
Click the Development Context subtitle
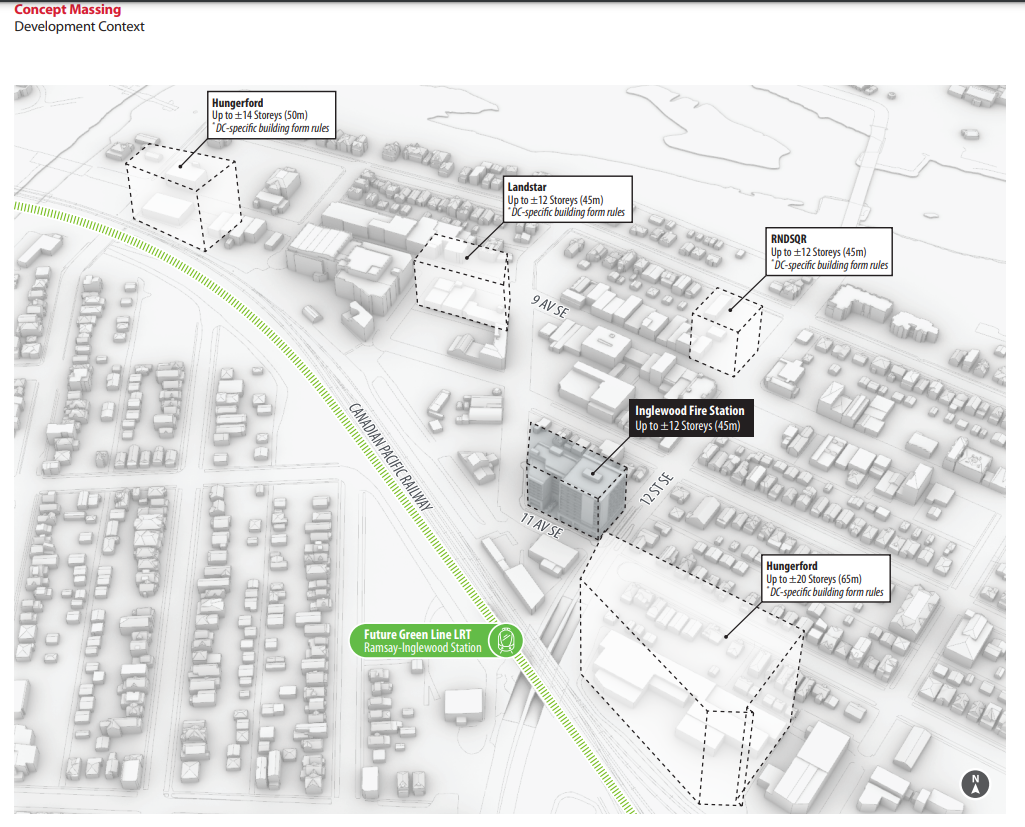pyautogui.click(x=79, y=27)
